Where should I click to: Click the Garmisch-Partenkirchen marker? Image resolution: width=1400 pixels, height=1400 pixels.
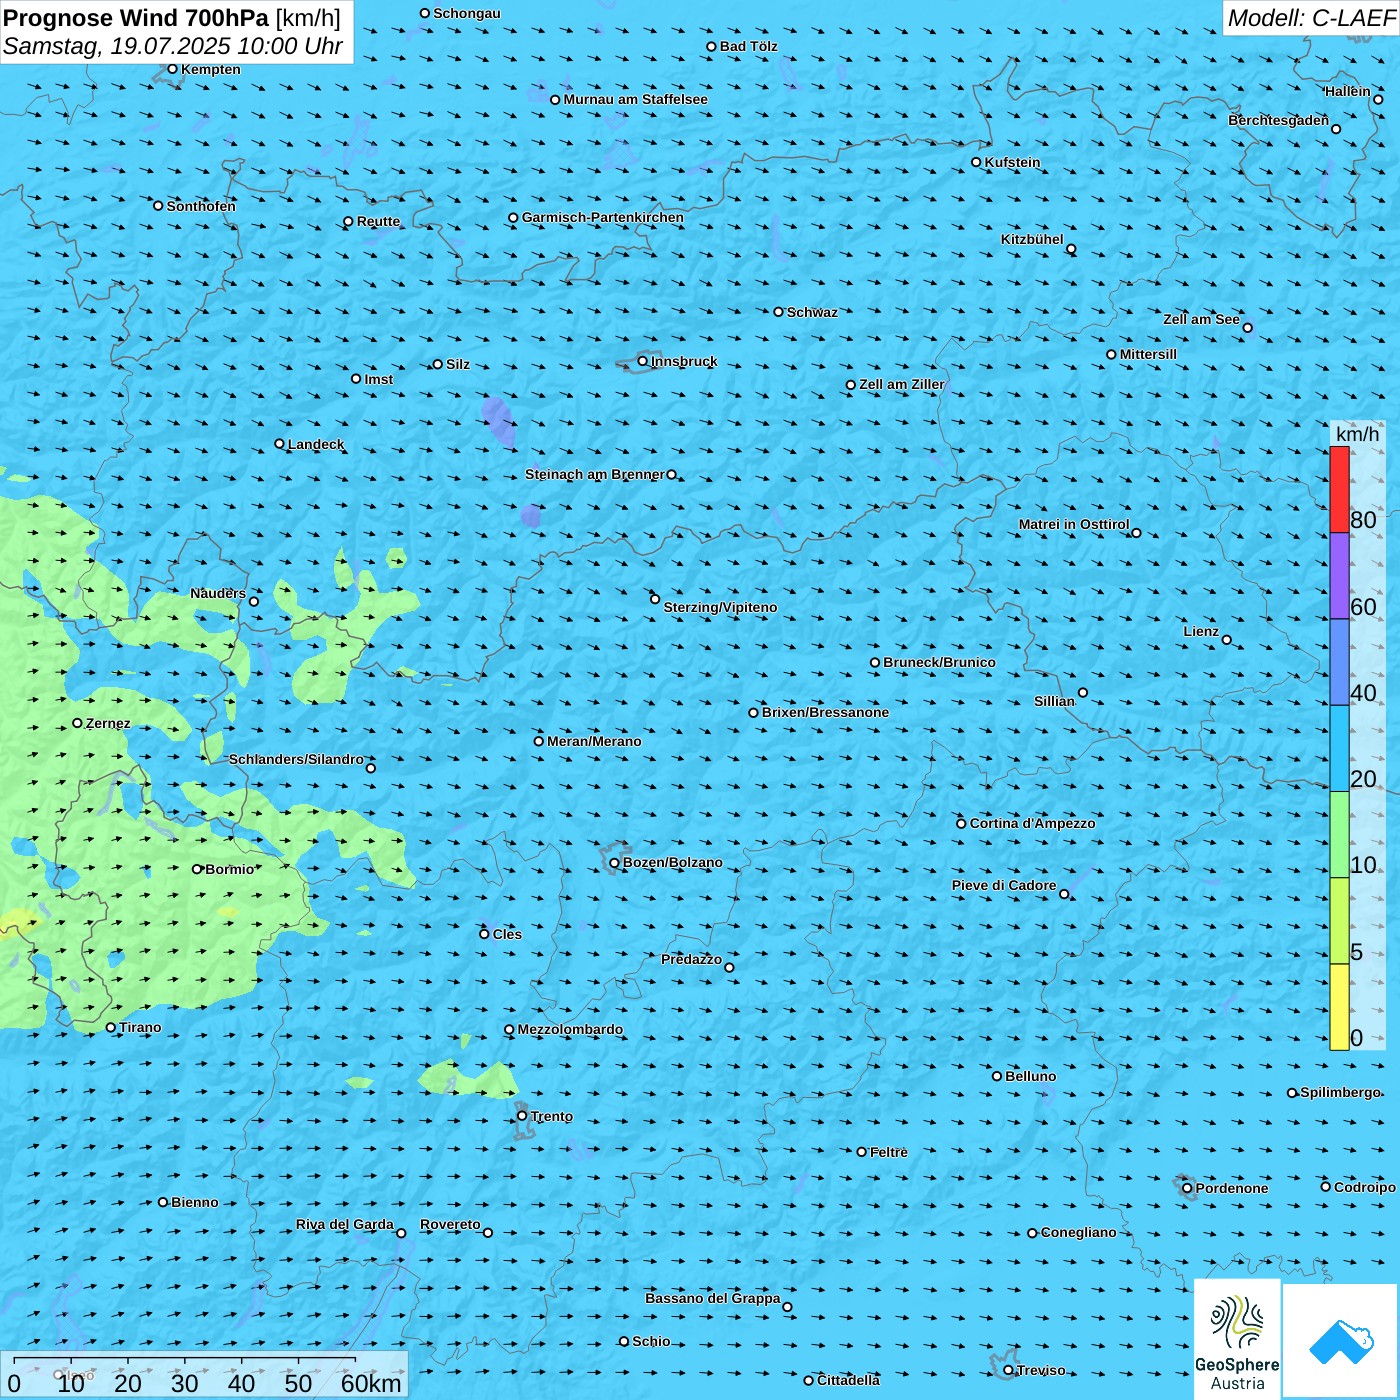pos(514,218)
